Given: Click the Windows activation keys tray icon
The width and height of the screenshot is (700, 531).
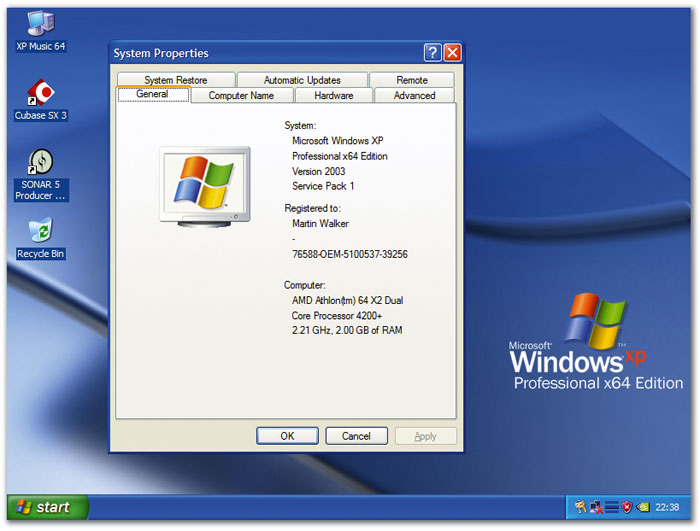Looking at the screenshot, I should pos(580,507).
